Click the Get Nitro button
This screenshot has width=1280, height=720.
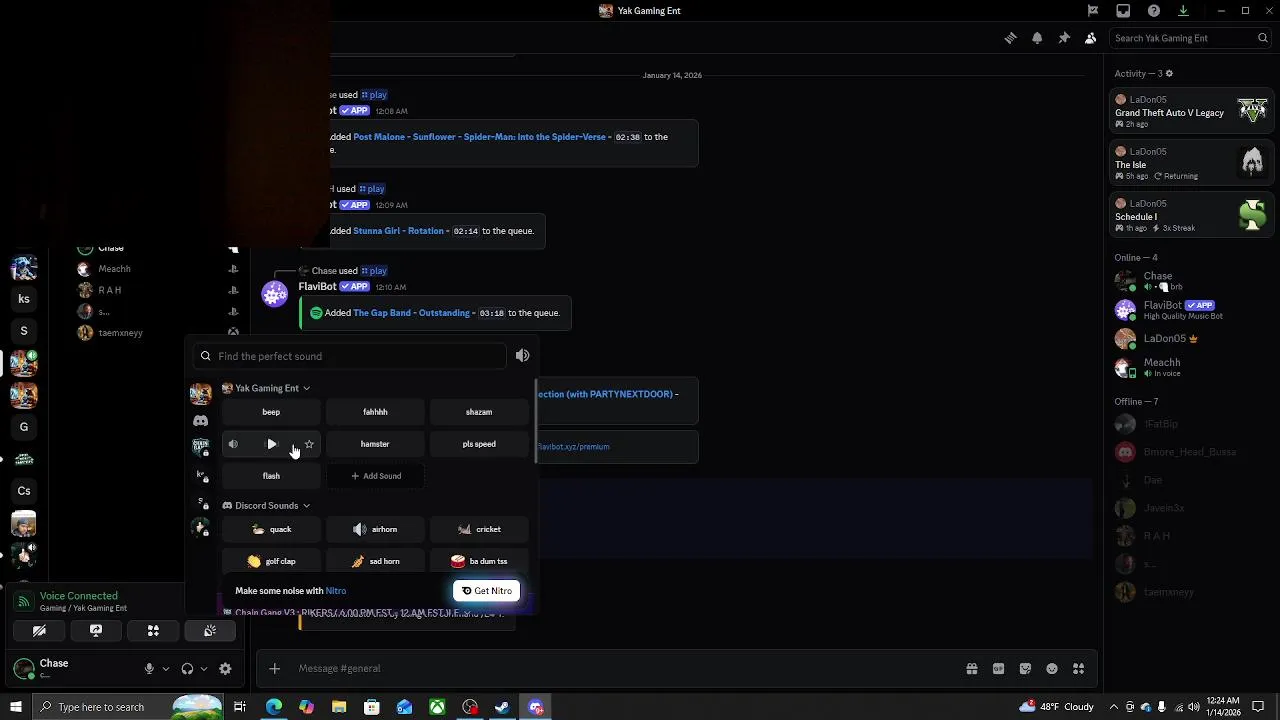point(486,591)
